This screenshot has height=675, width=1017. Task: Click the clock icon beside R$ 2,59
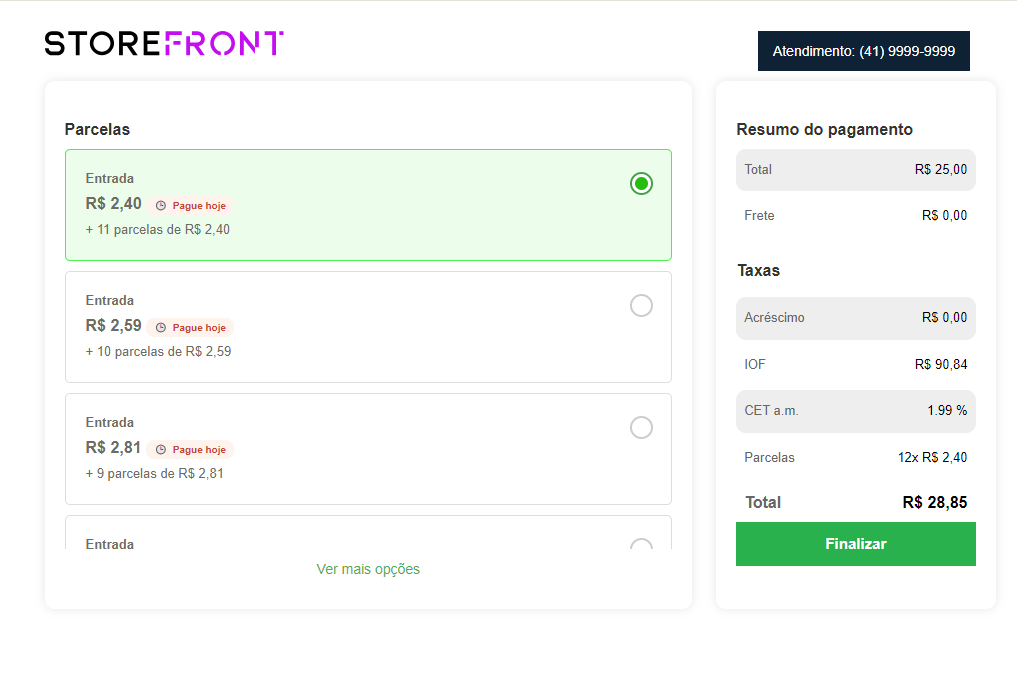pyautogui.click(x=161, y=327)
